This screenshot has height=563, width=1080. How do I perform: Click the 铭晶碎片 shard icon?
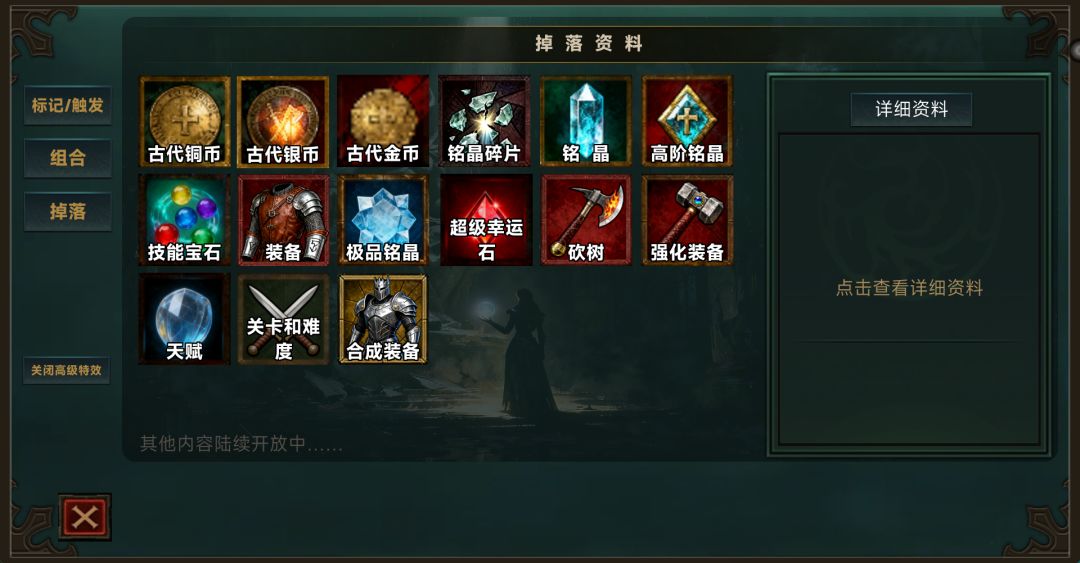click(x=484, y=121)
